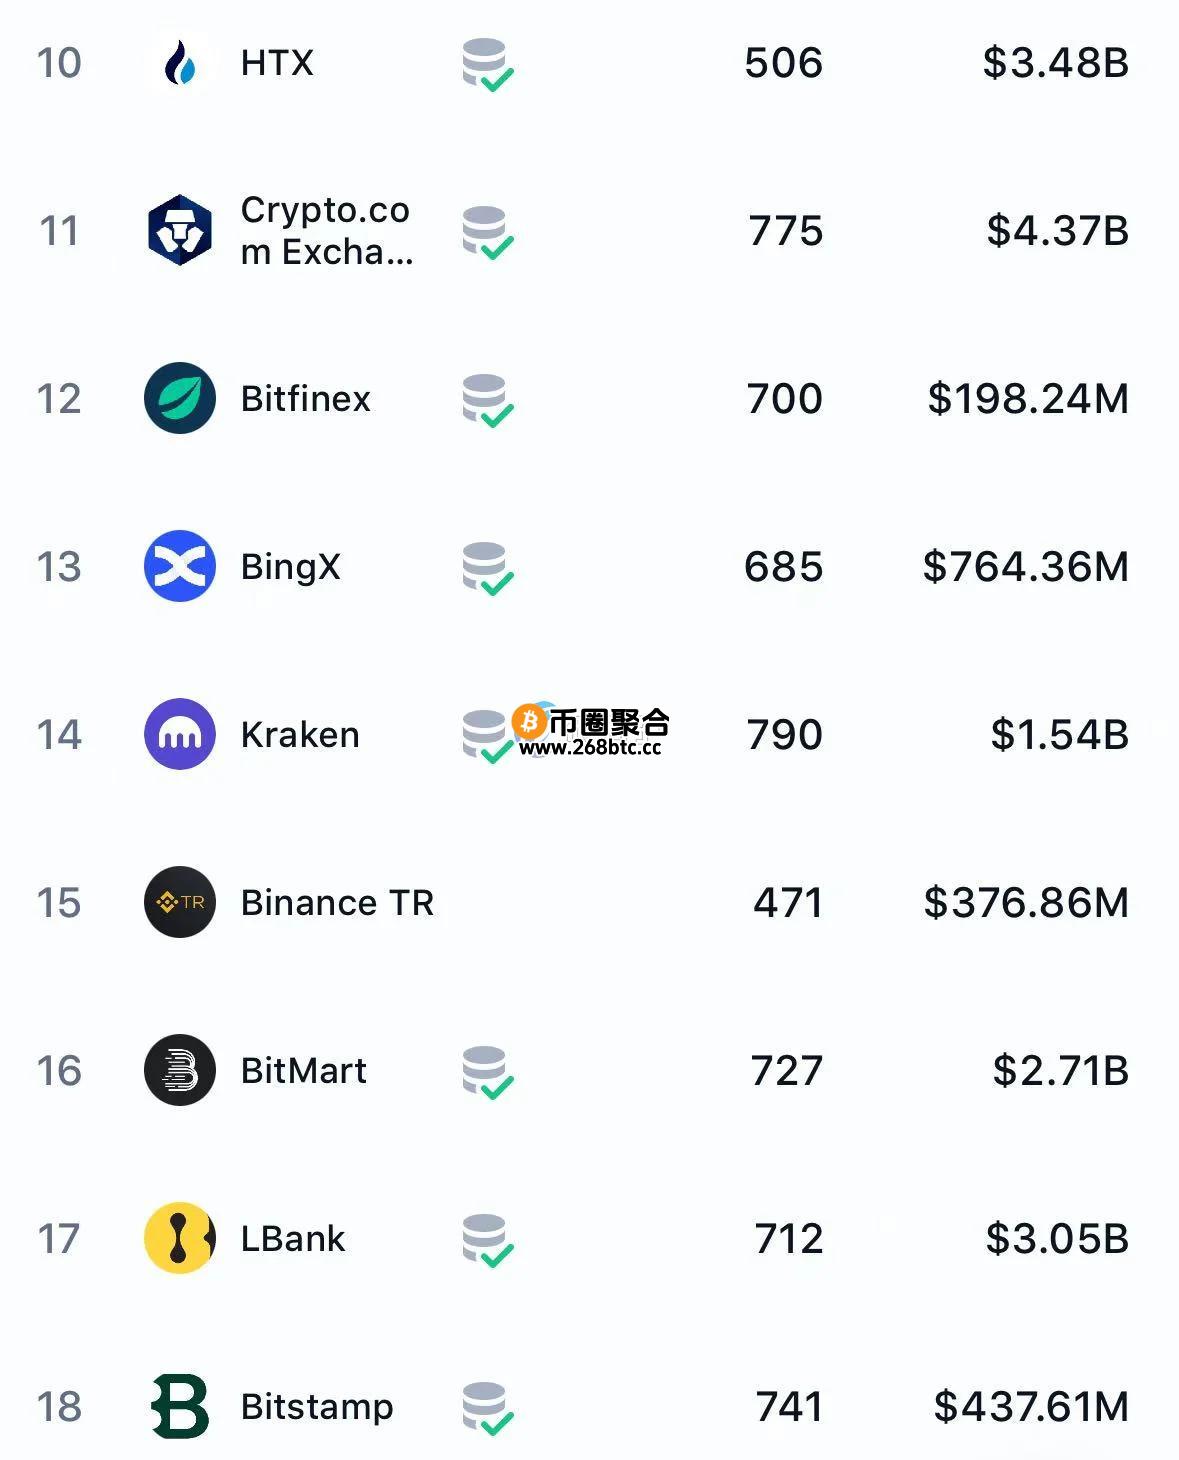The image size is (1179, 1460).
Task: Click HTX proof-of-reserves database icon
Action: [487, 65]
